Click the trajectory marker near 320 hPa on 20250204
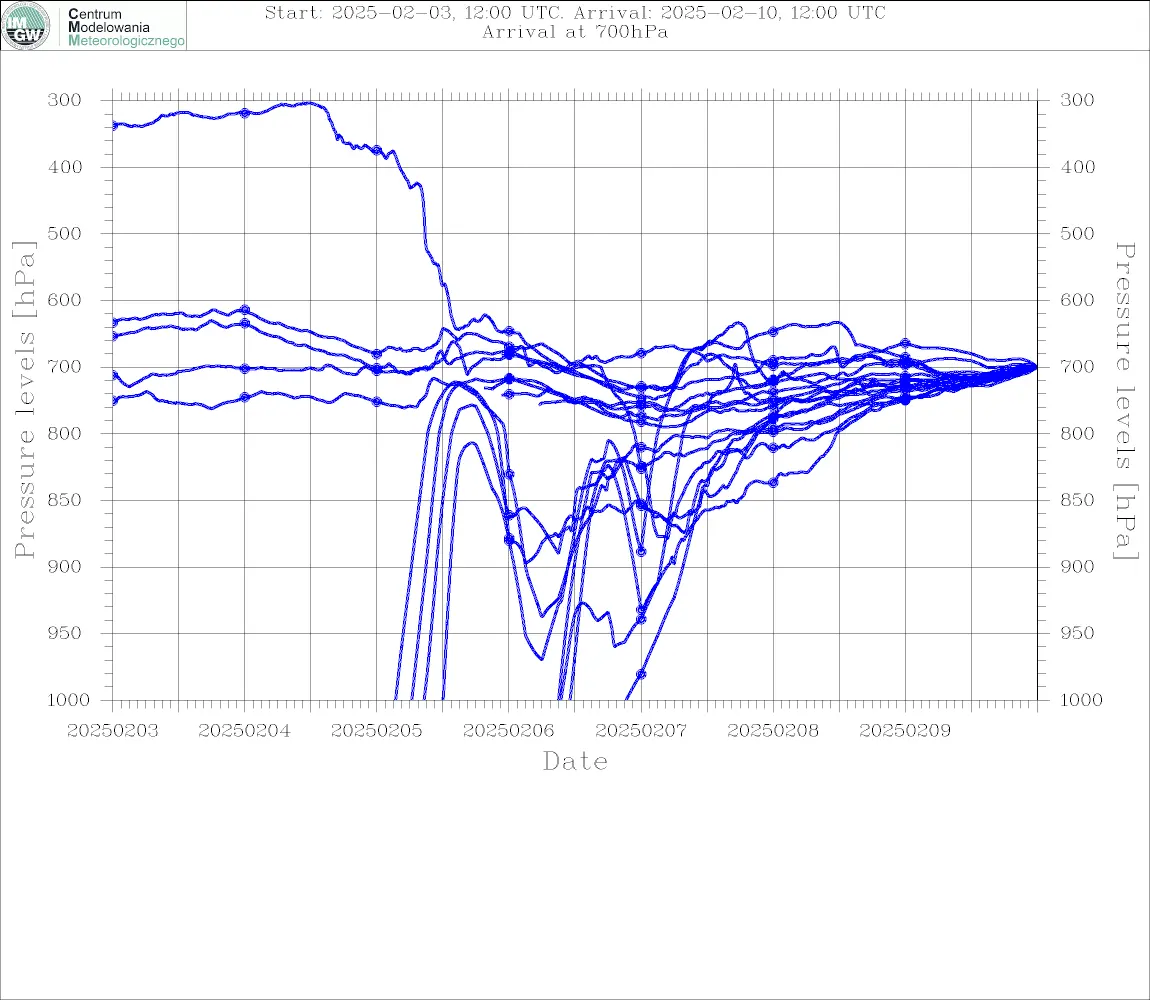The image size is (1150, 1000). (x=245, y=113)
